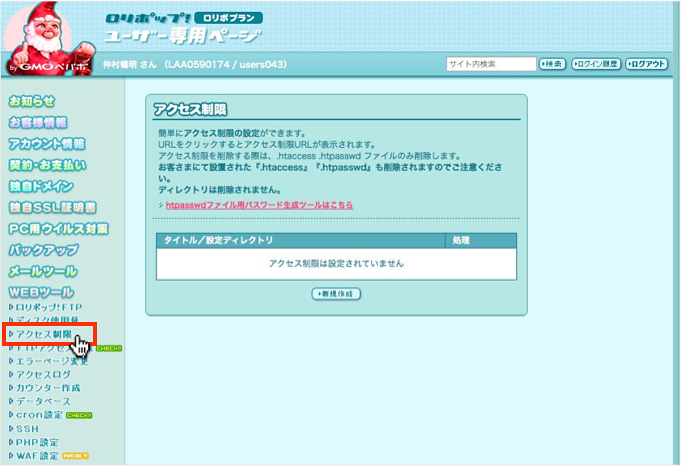Open PHP設定 in the sidebar

(37, 443)
